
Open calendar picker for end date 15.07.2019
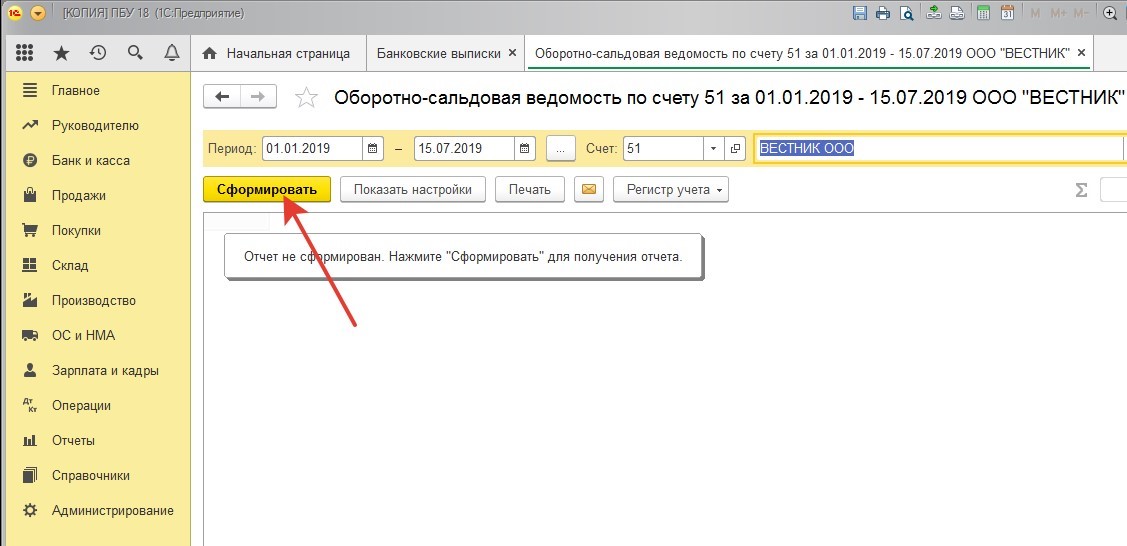point(526,149)
